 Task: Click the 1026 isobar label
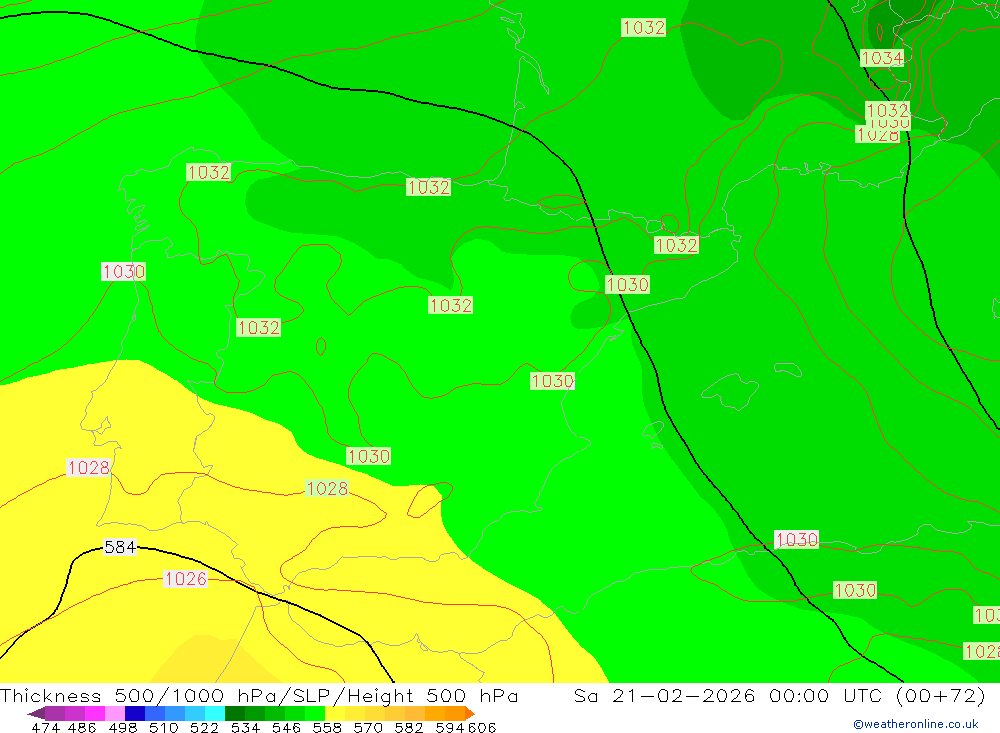186,579
